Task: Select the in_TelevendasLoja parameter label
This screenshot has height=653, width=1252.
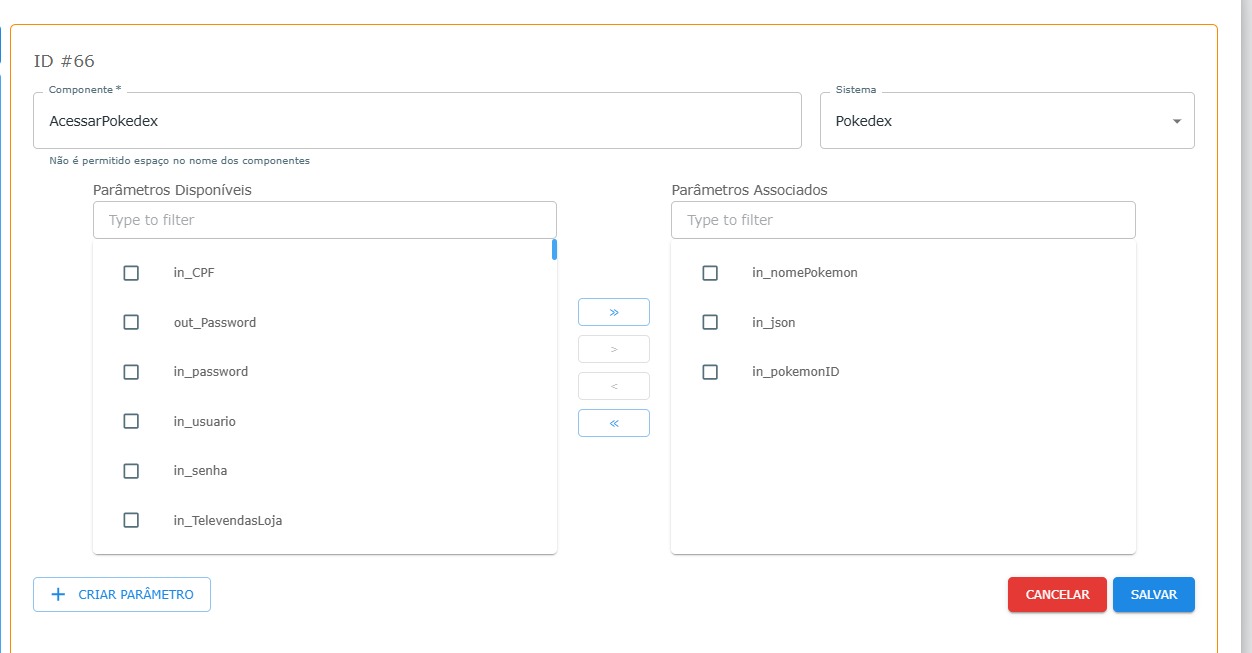Action: (228, 520)
